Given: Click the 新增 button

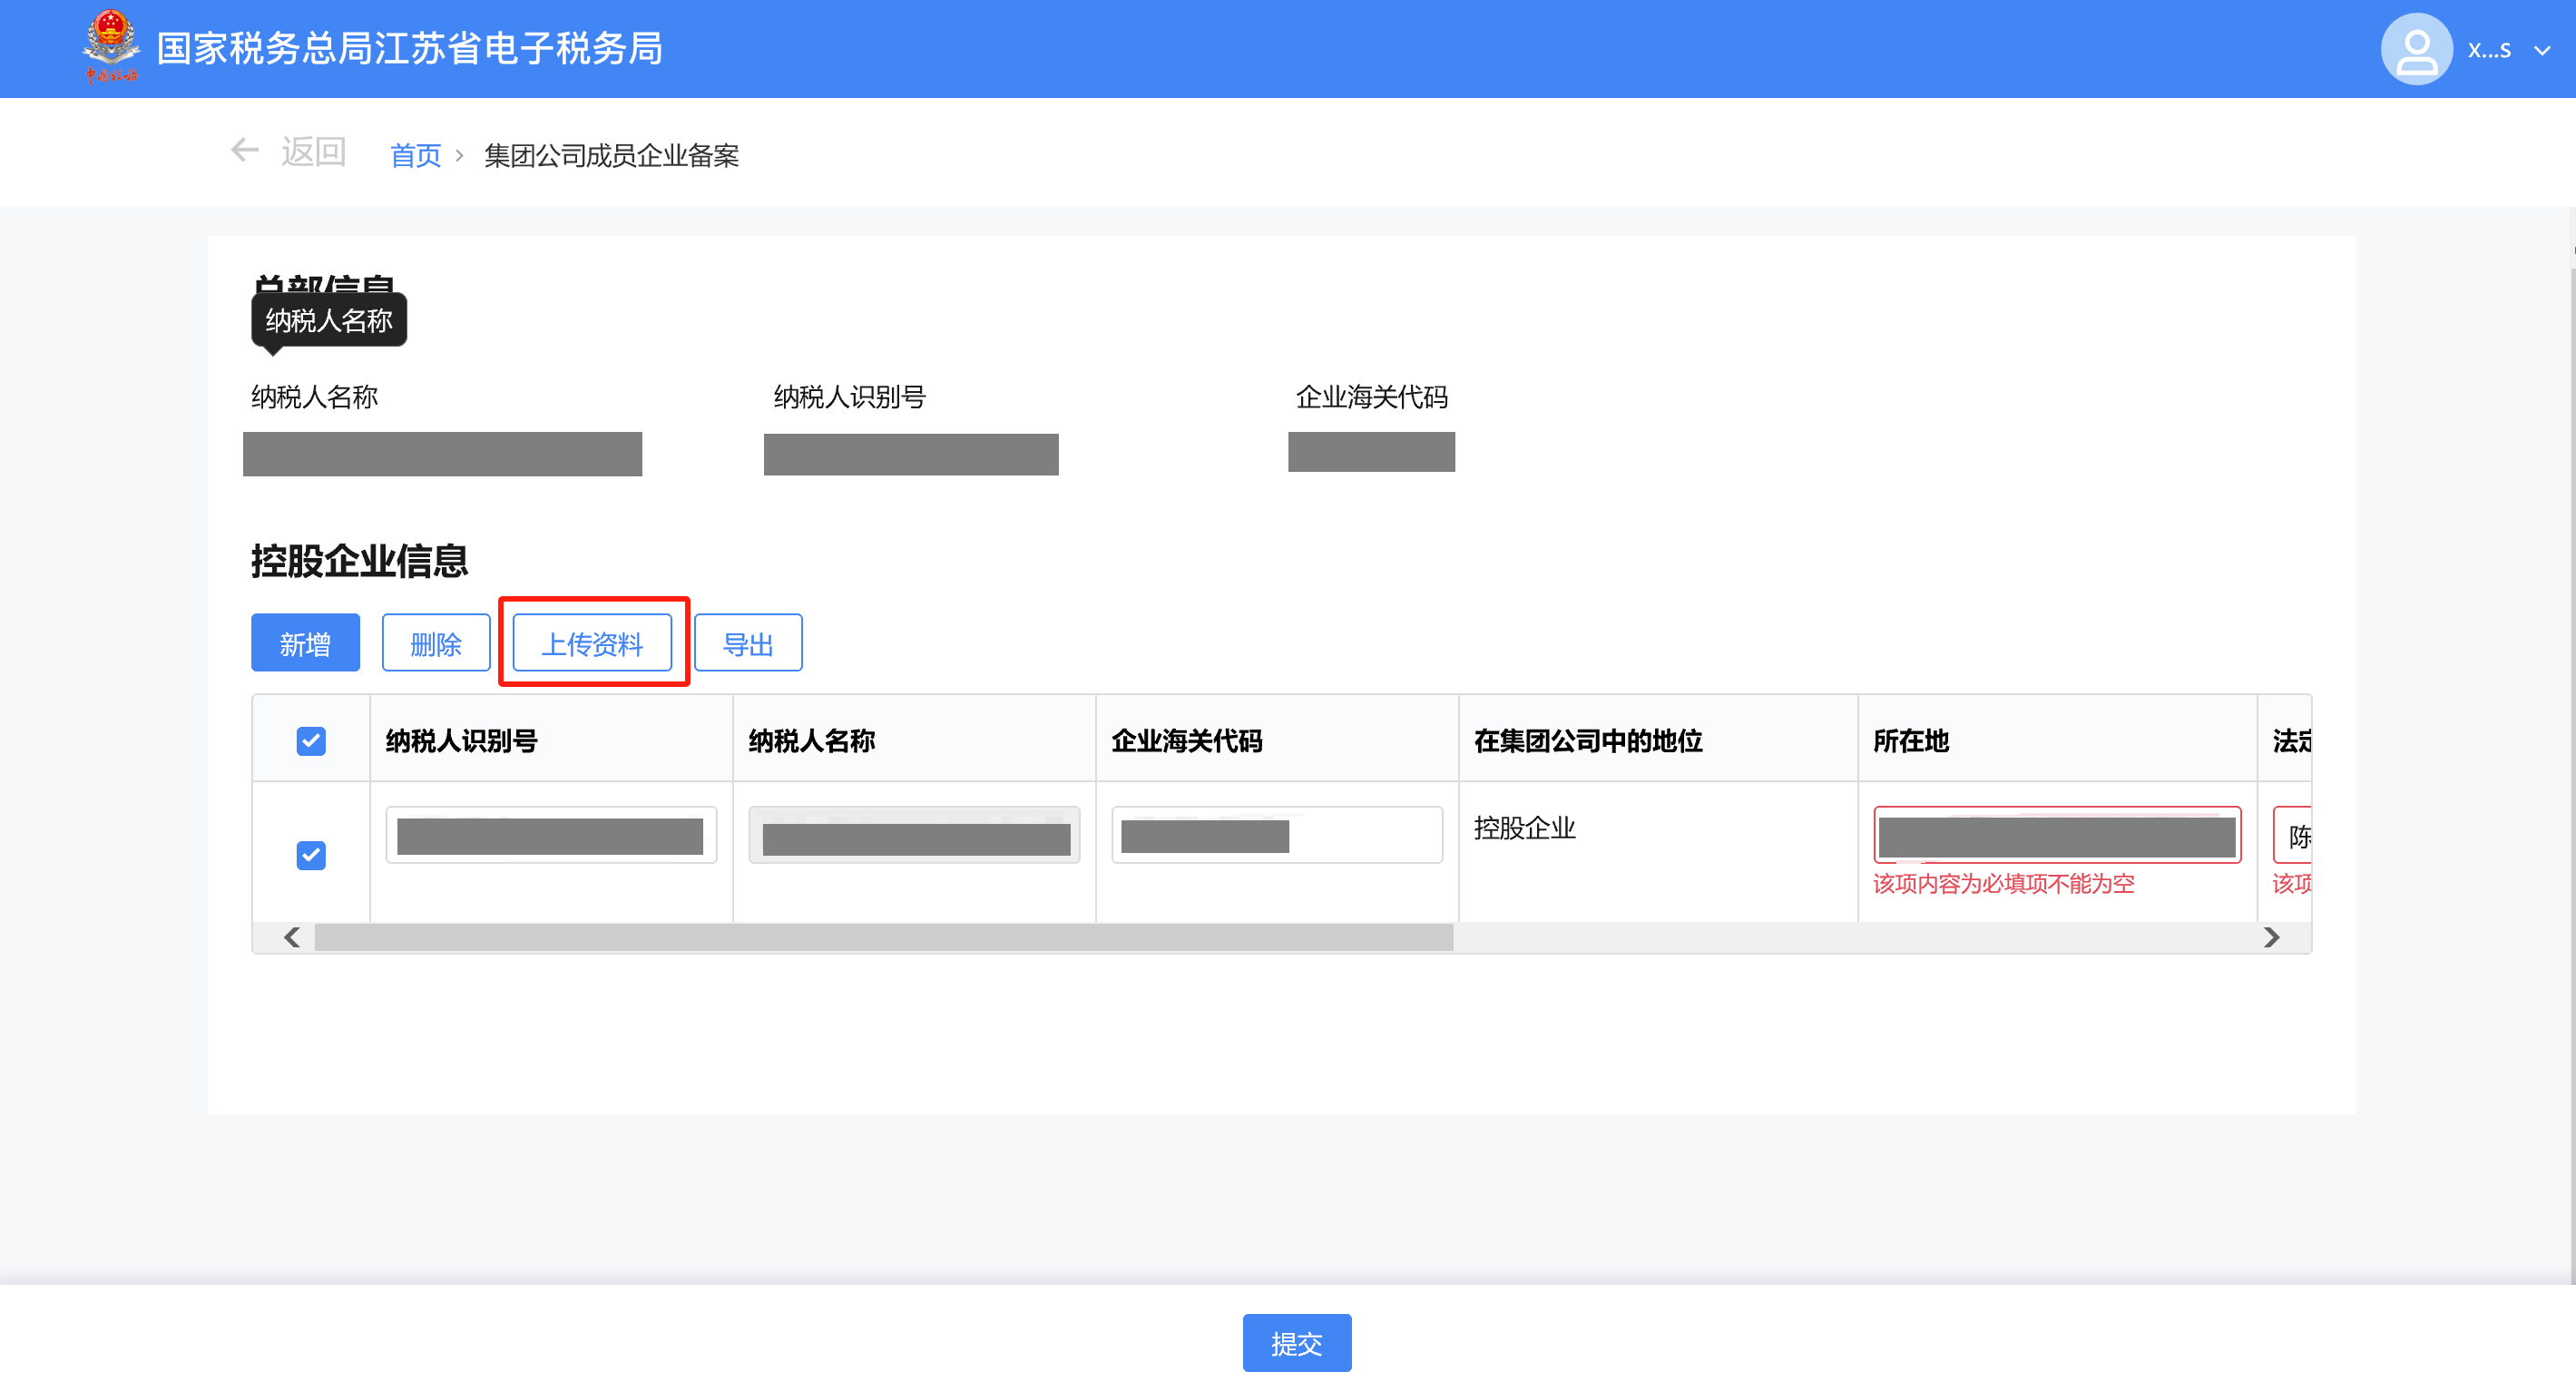Looking at the screenshot, I should [x=305, y=643].
